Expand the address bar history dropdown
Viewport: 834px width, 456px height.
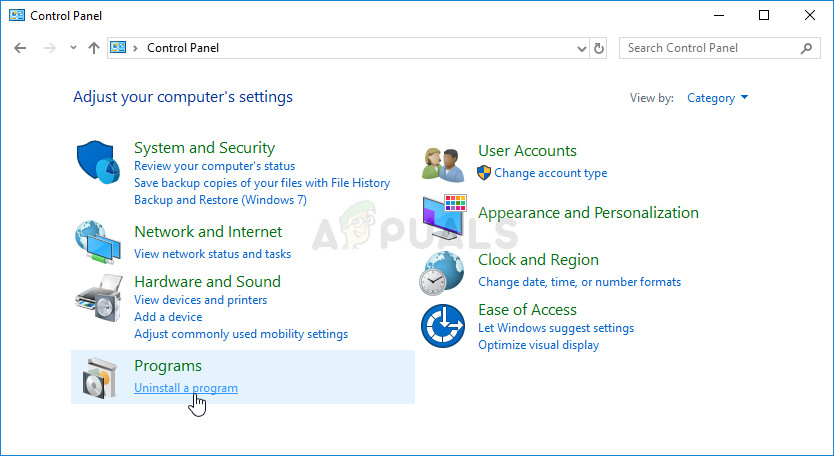[x=583, y=48]
